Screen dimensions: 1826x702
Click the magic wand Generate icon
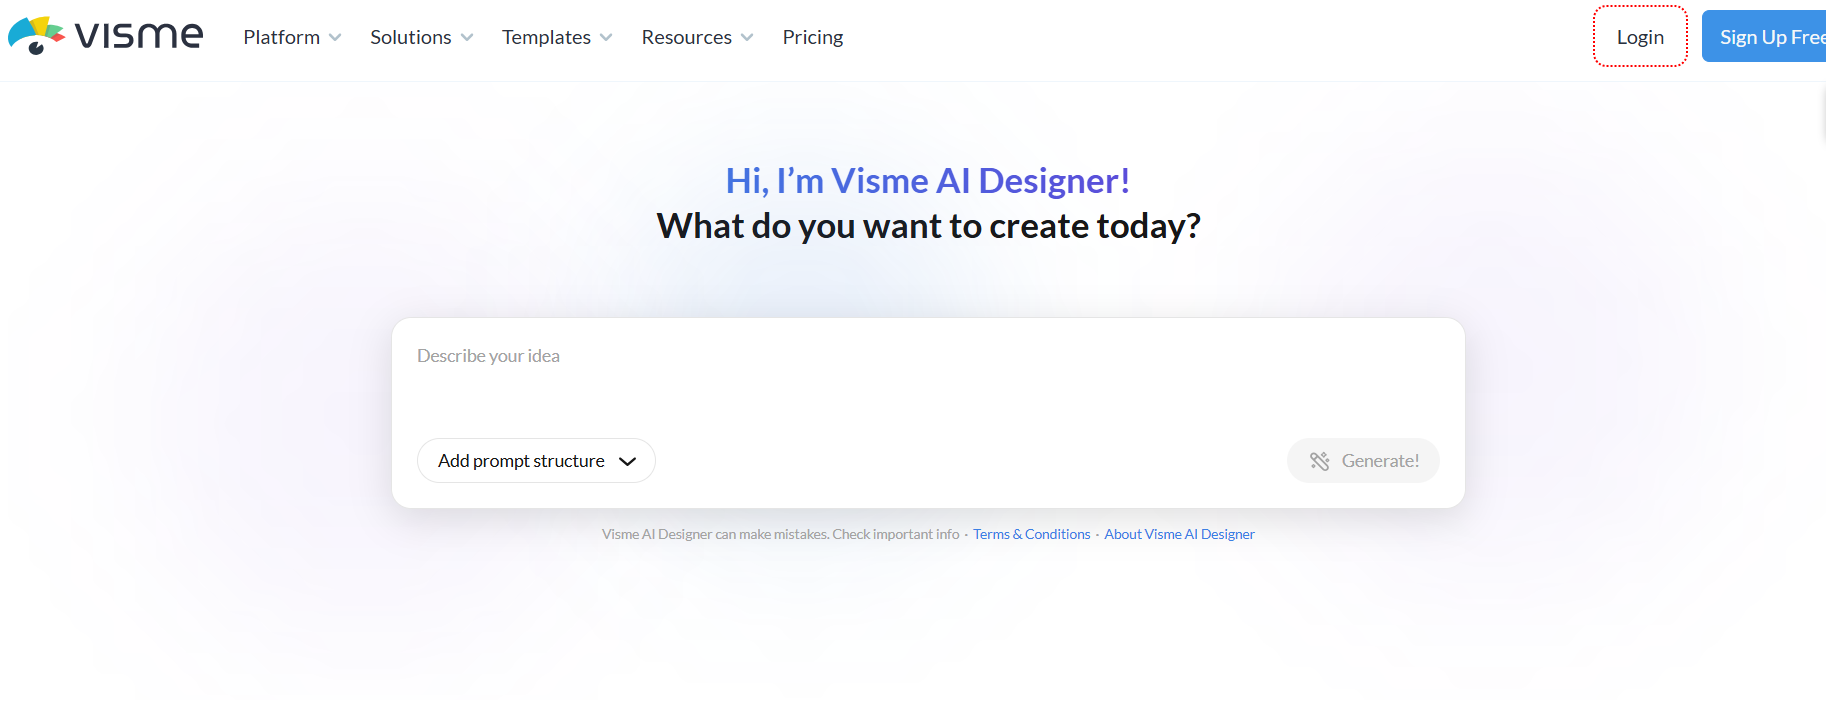pyautogui.click(x=1320, y=461)
